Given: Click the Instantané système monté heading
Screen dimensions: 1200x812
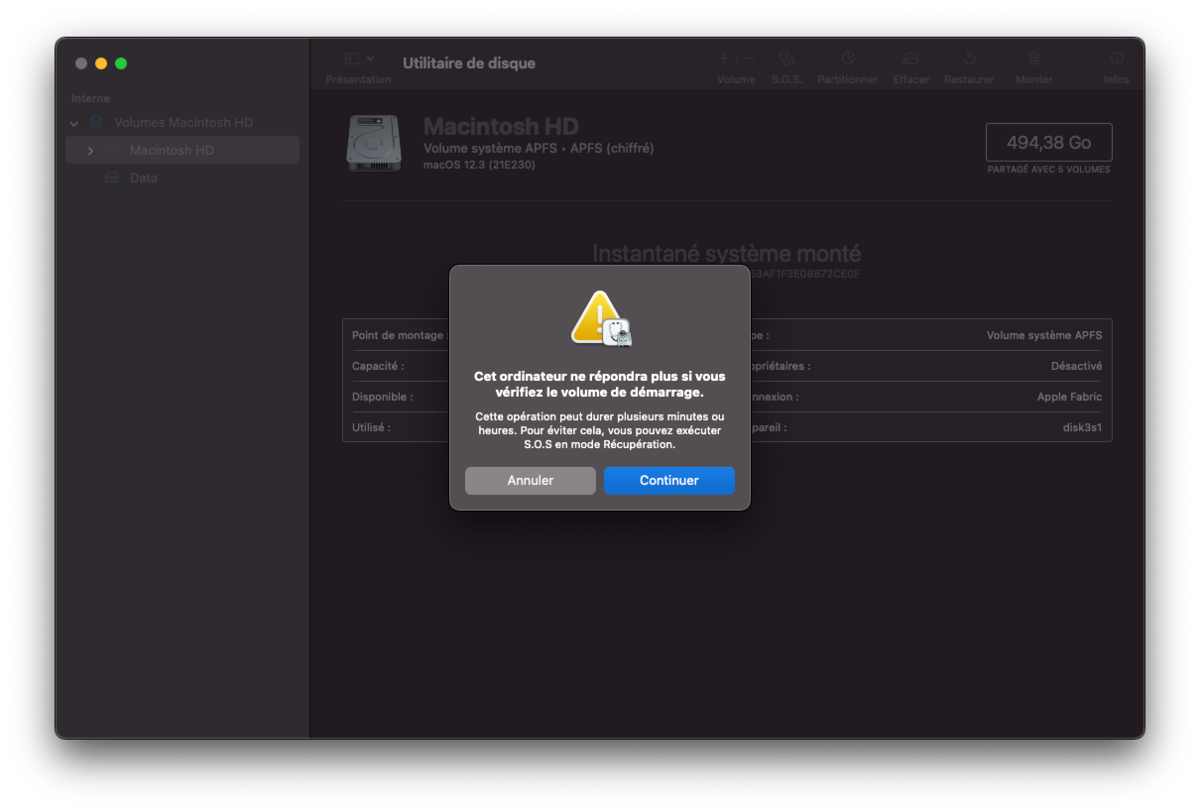Looking at the screenshot, I should coord(726,254).
